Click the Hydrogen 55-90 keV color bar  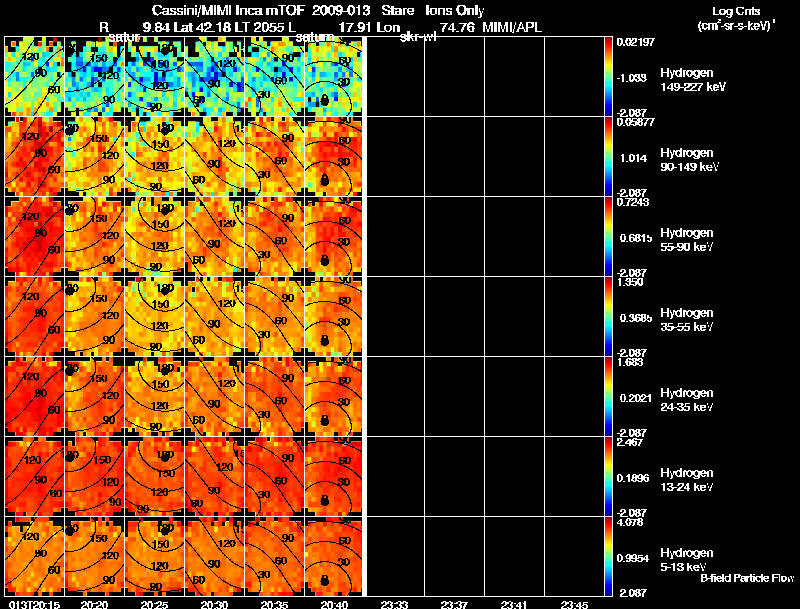click(608, 237)
